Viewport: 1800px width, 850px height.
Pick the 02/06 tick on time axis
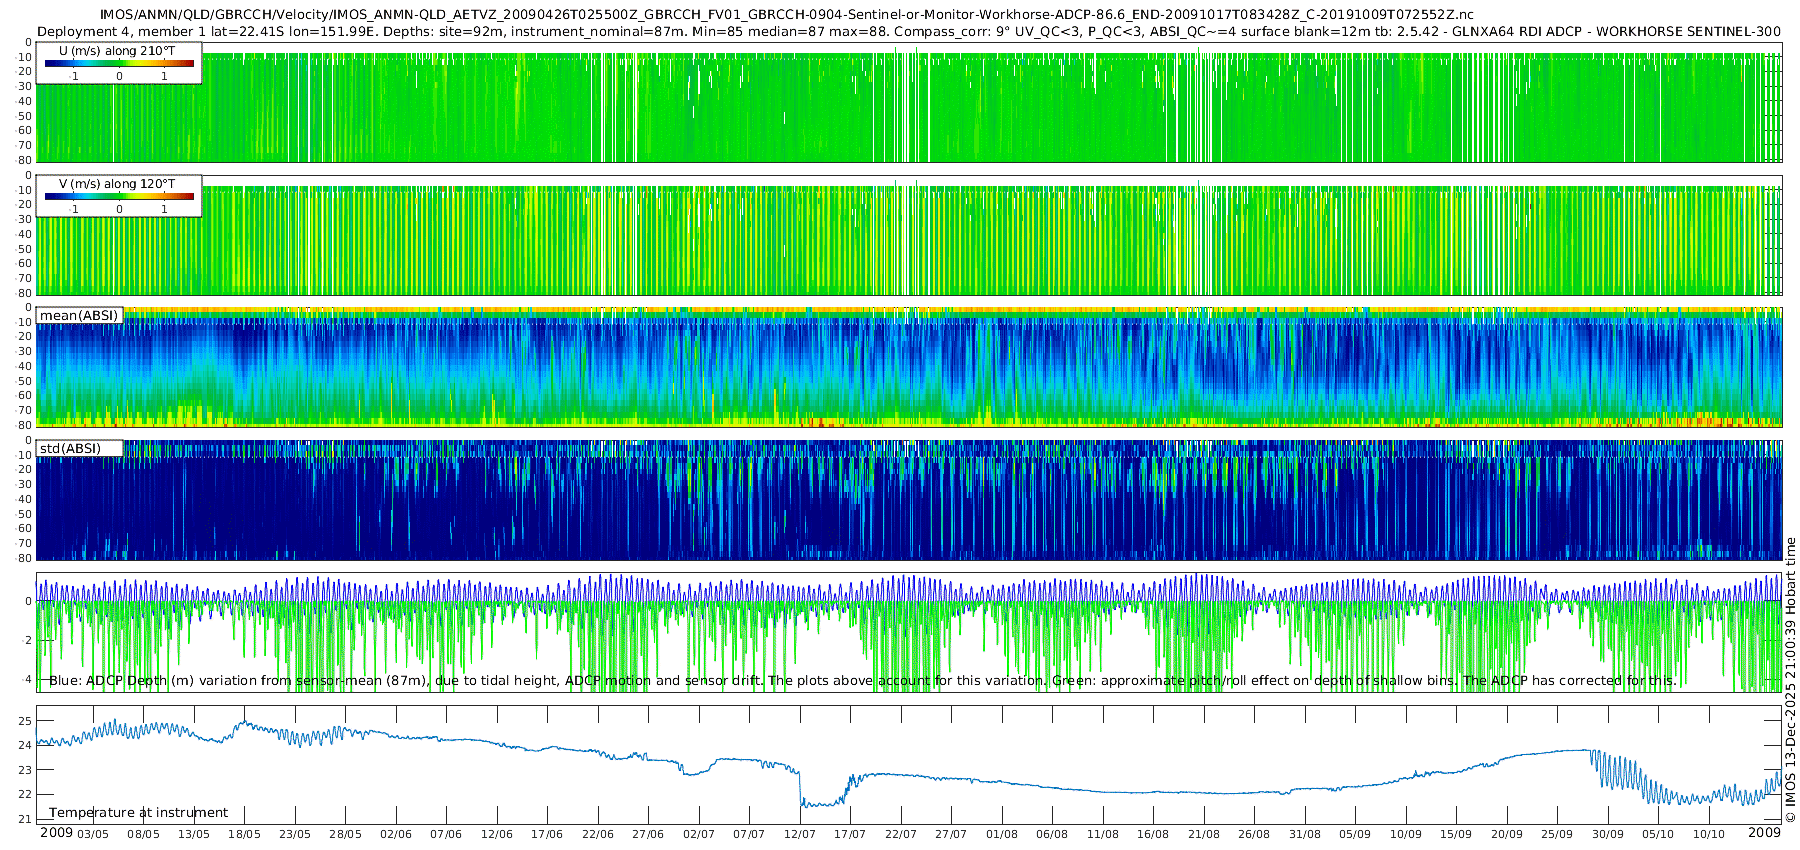pyautogui.click(x=396, y=834)
